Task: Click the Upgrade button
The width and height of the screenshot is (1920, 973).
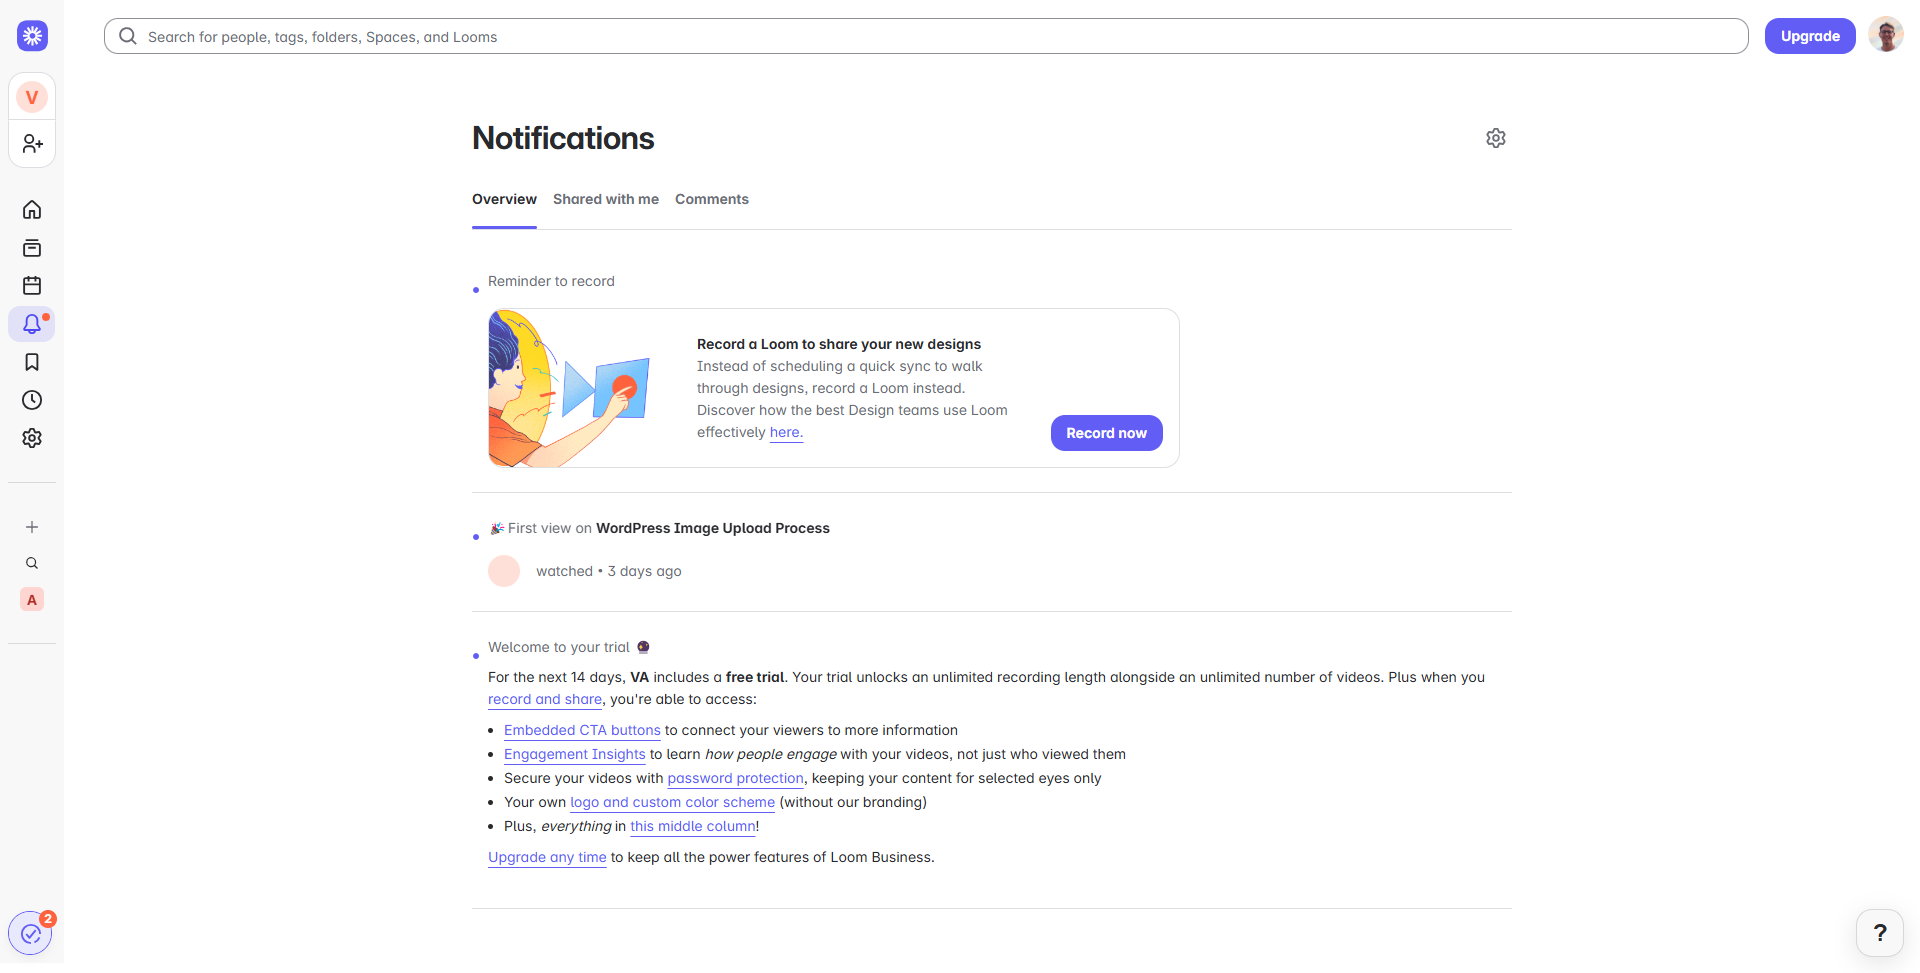Action: point(1810,36)
